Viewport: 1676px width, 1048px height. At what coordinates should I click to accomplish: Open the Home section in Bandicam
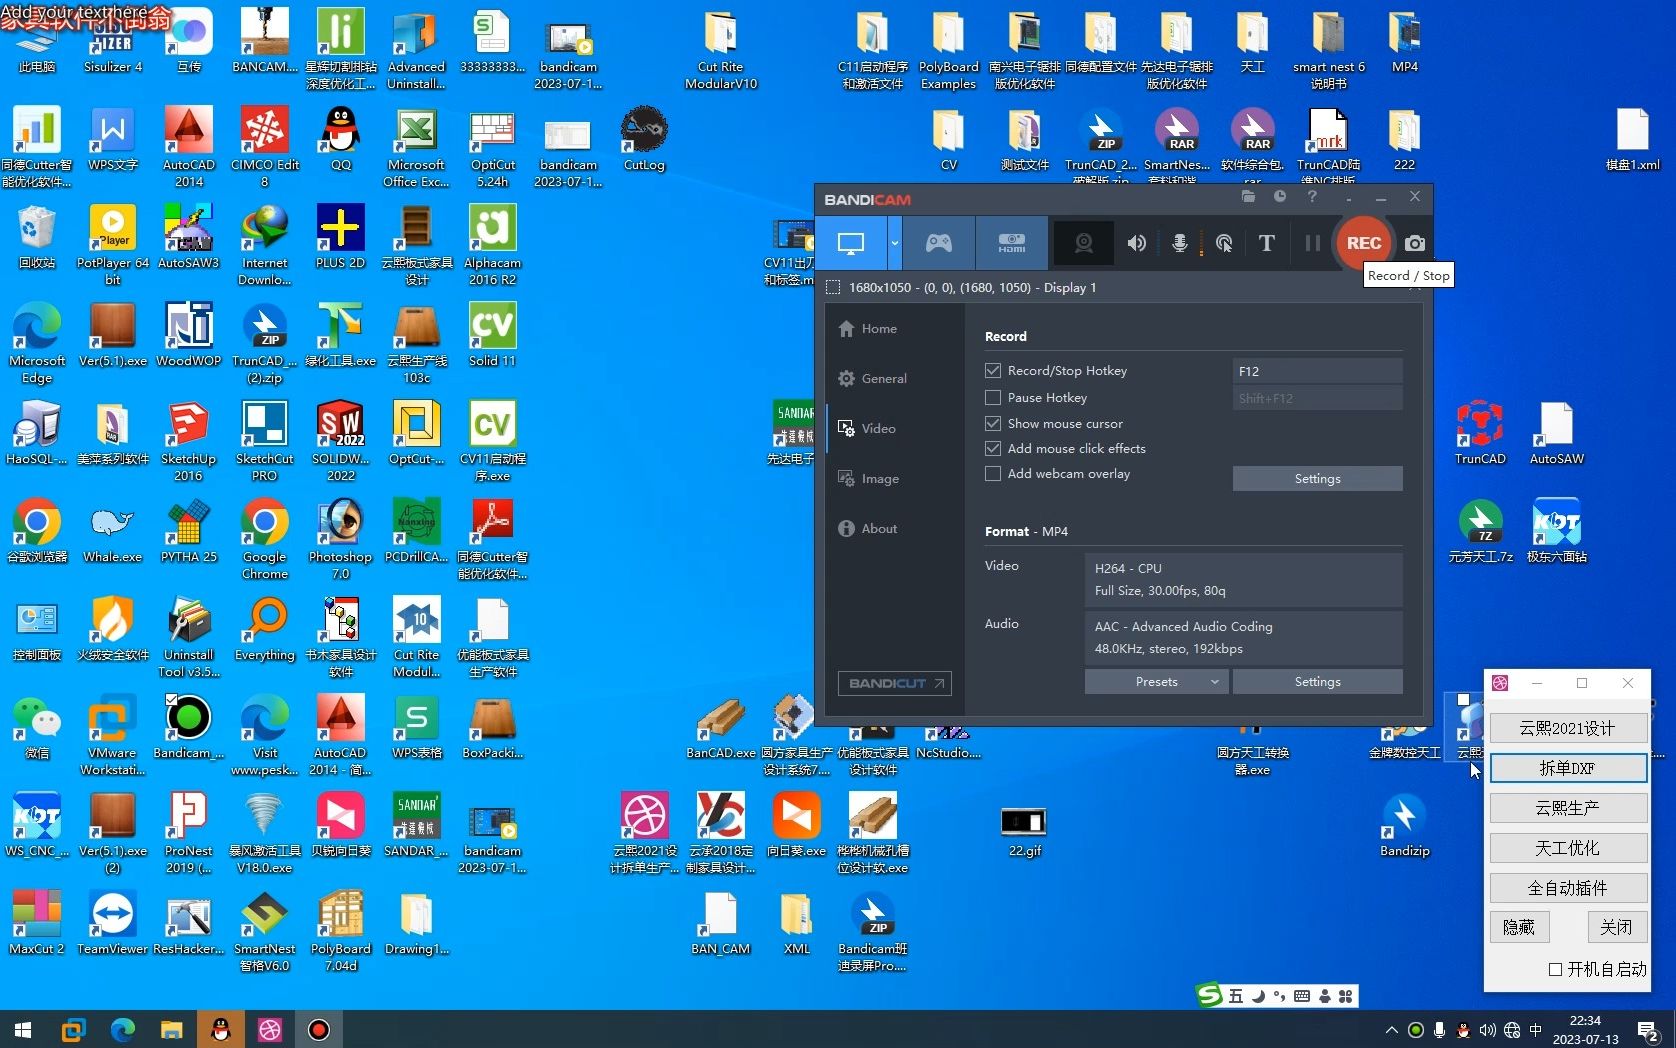[868, 329]
